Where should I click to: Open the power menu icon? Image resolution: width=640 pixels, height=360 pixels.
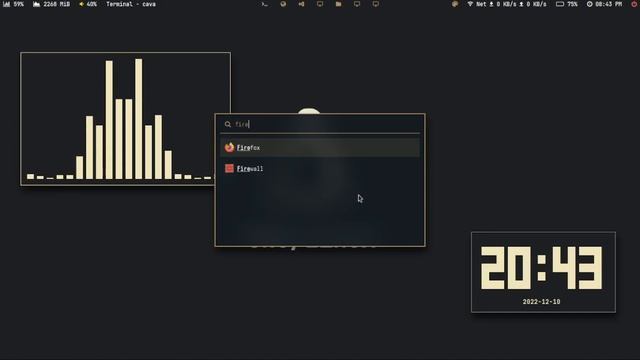tap(634, 4)
